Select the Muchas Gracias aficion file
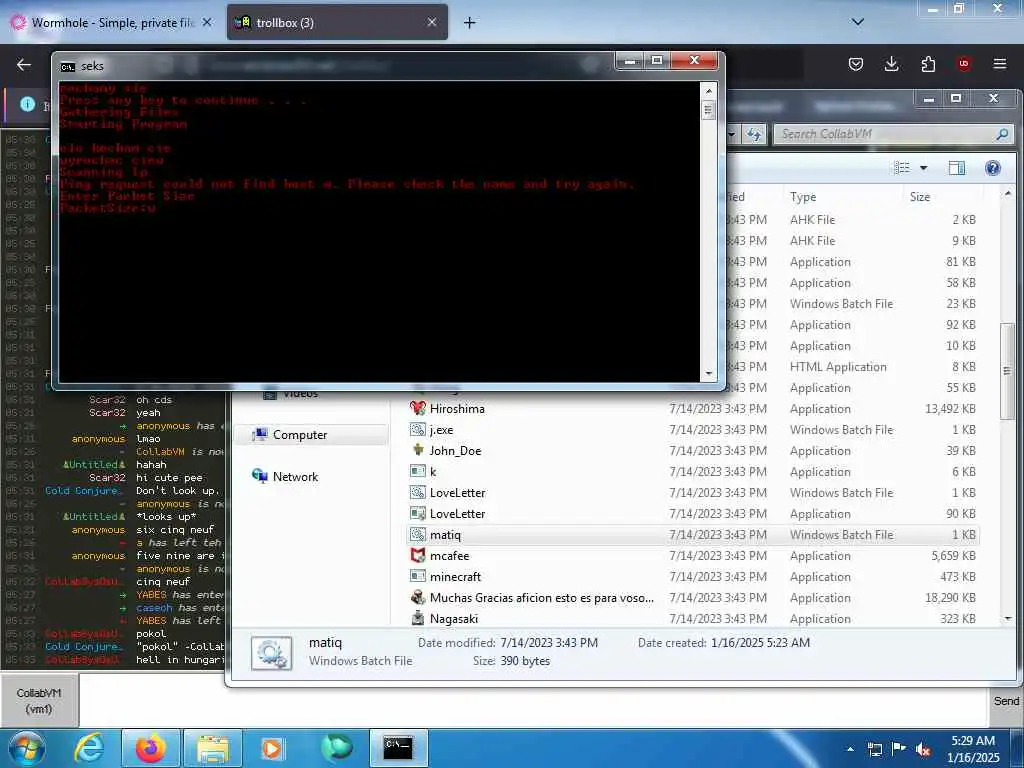Image resolution: width=1024 pixels, height=768 pixels. [x=541, y=598]
